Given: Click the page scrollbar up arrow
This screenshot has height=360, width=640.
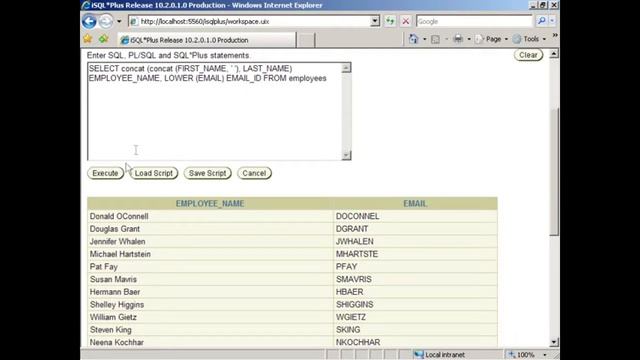Looking at the screenshot, I should (554, 54).
